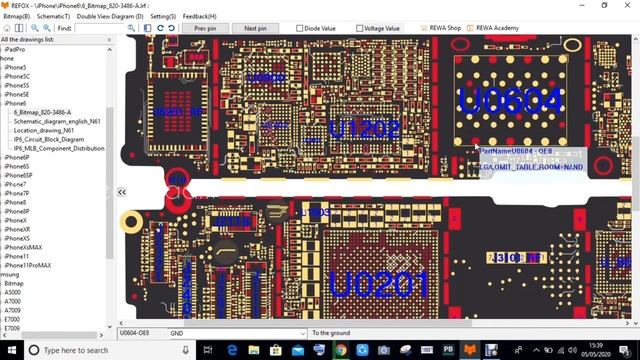Open Microsoft Edge from the taskbar

(x=232, y=350)
